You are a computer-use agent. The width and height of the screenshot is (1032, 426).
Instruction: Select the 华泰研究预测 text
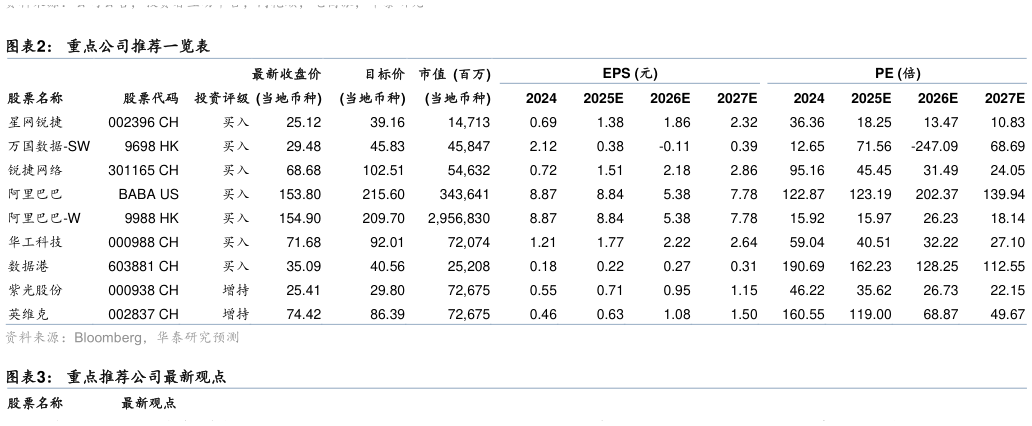coord(198,338)
